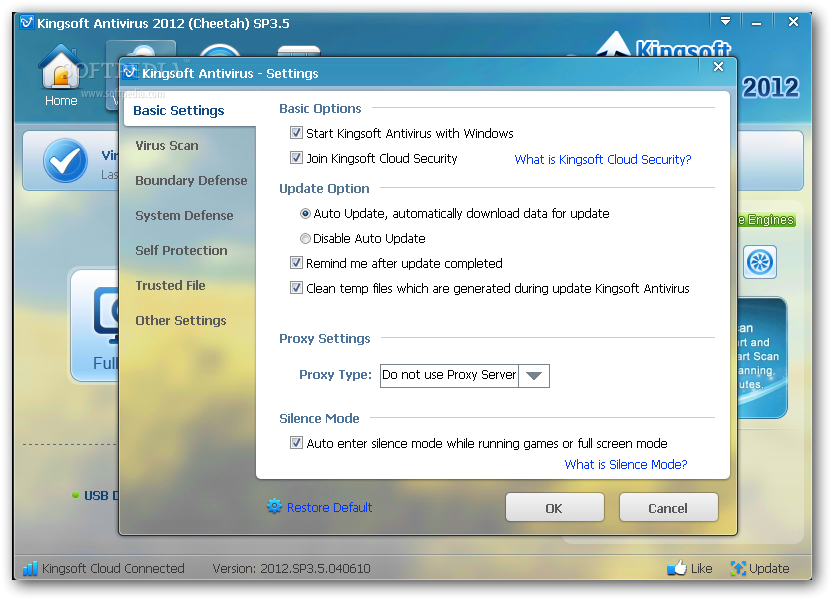This screenshot has height=600, width=832.
Task: Click the Kingsoft Antivirus main title icon
Action: click(27, 23)
